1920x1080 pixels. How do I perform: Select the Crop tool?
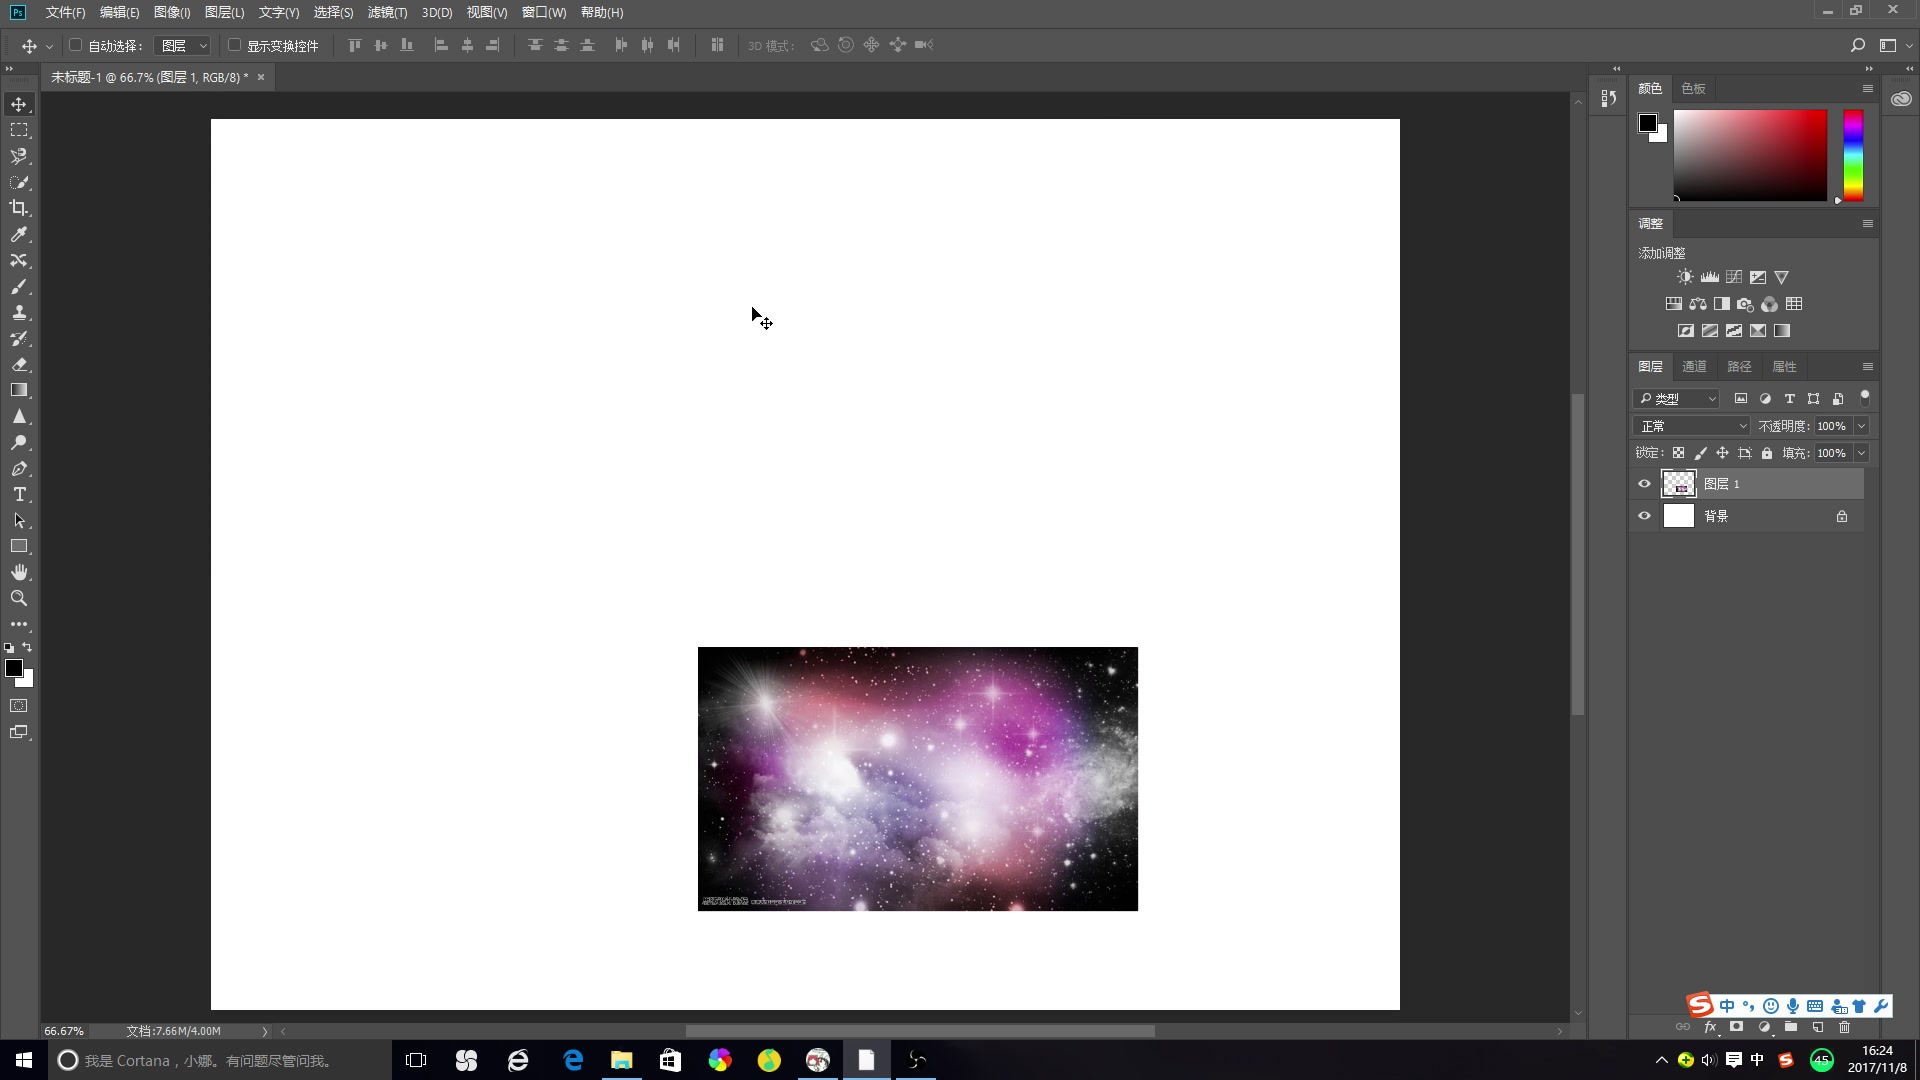pos(19,208)
